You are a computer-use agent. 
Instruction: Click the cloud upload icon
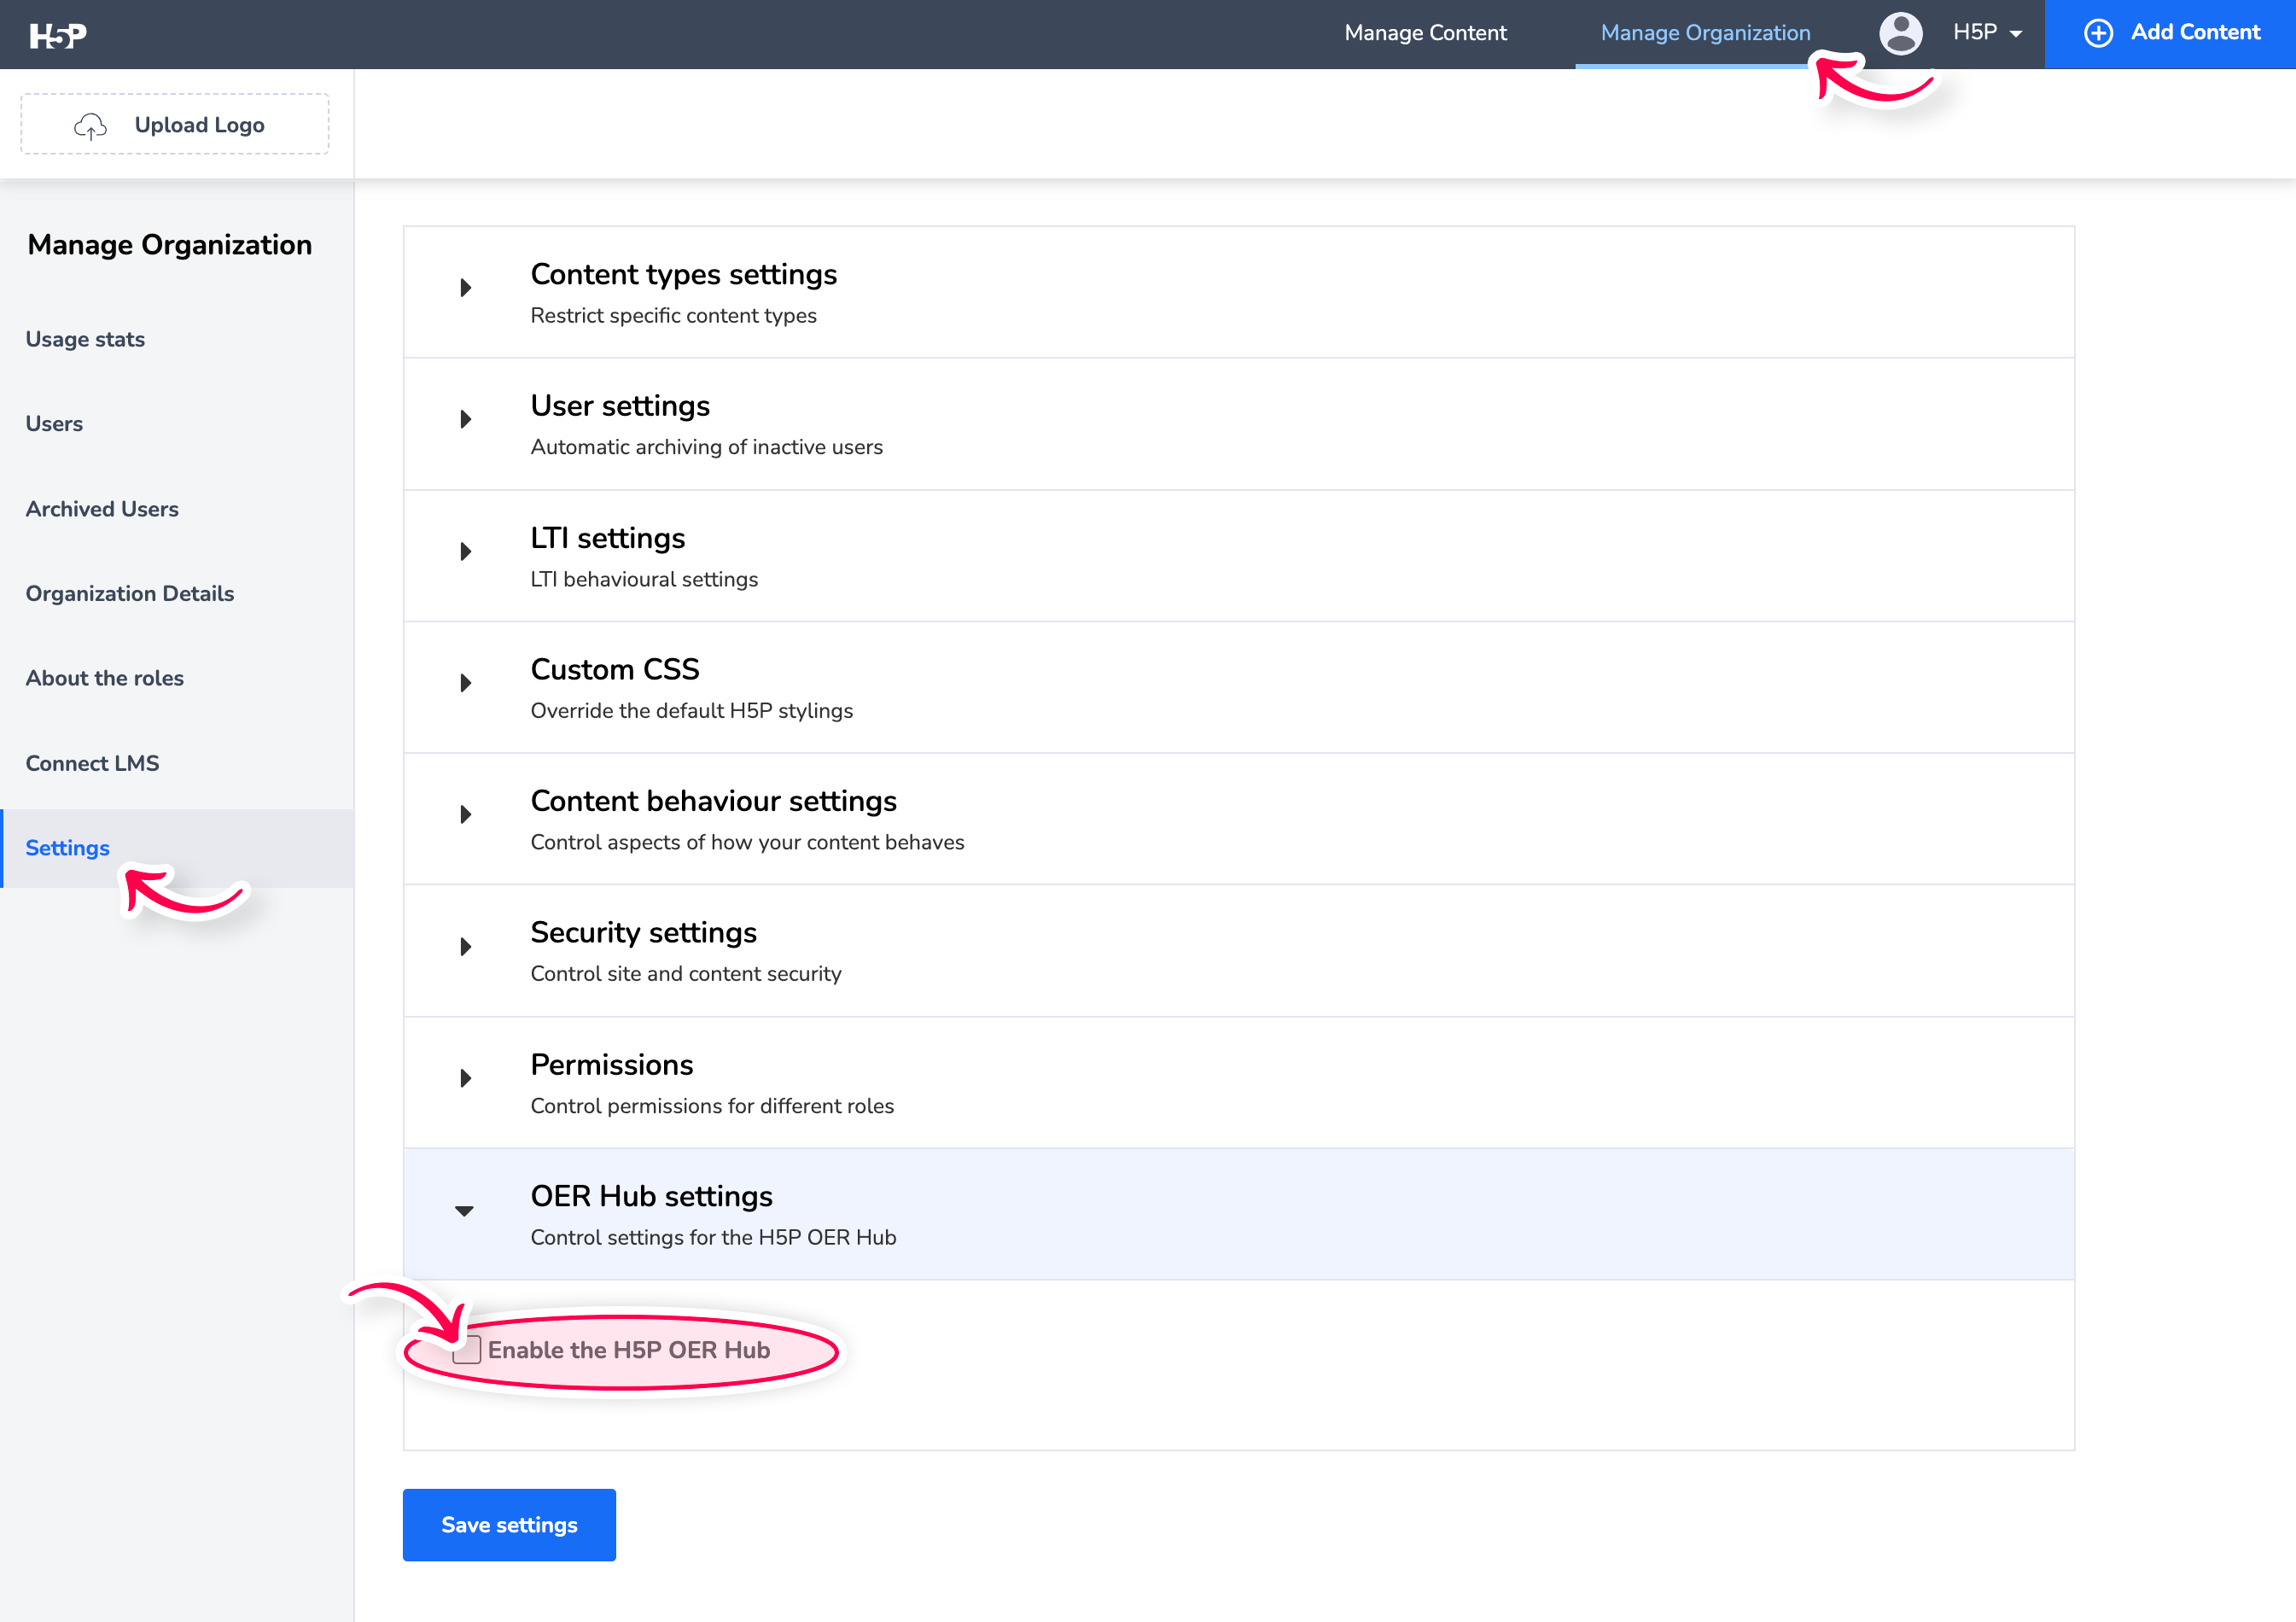pyautogui.click(x=90, y=126)
